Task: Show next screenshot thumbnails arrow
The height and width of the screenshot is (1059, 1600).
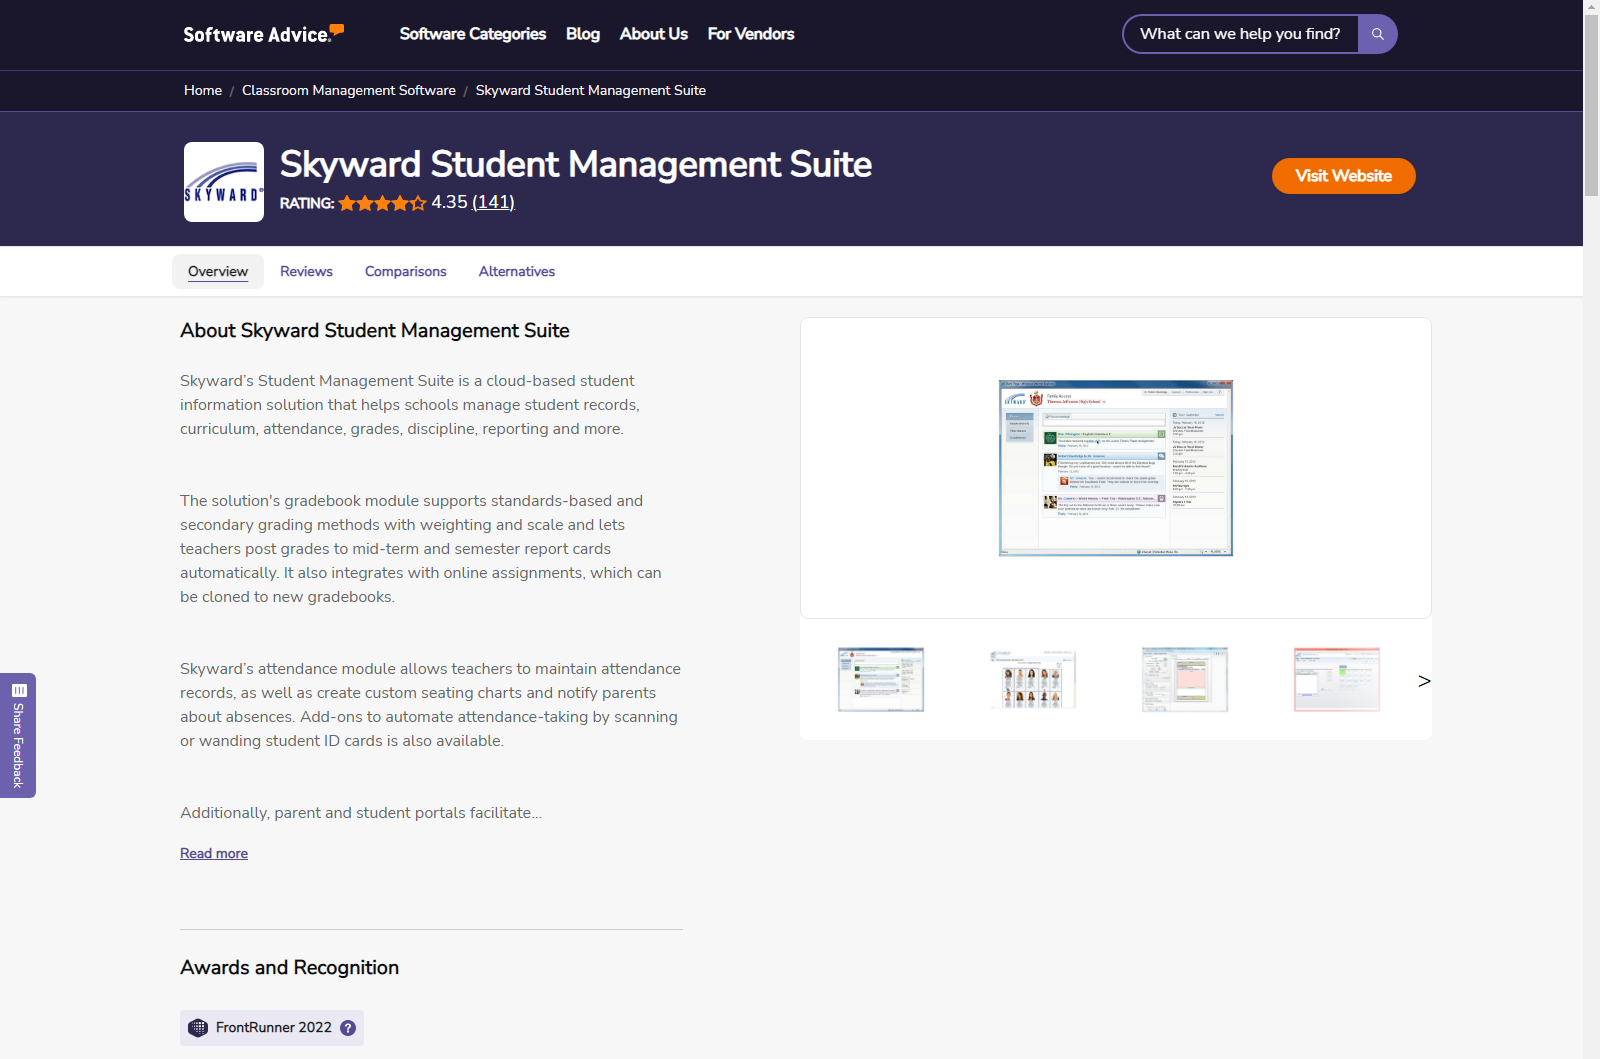Action: [1424, 681]
